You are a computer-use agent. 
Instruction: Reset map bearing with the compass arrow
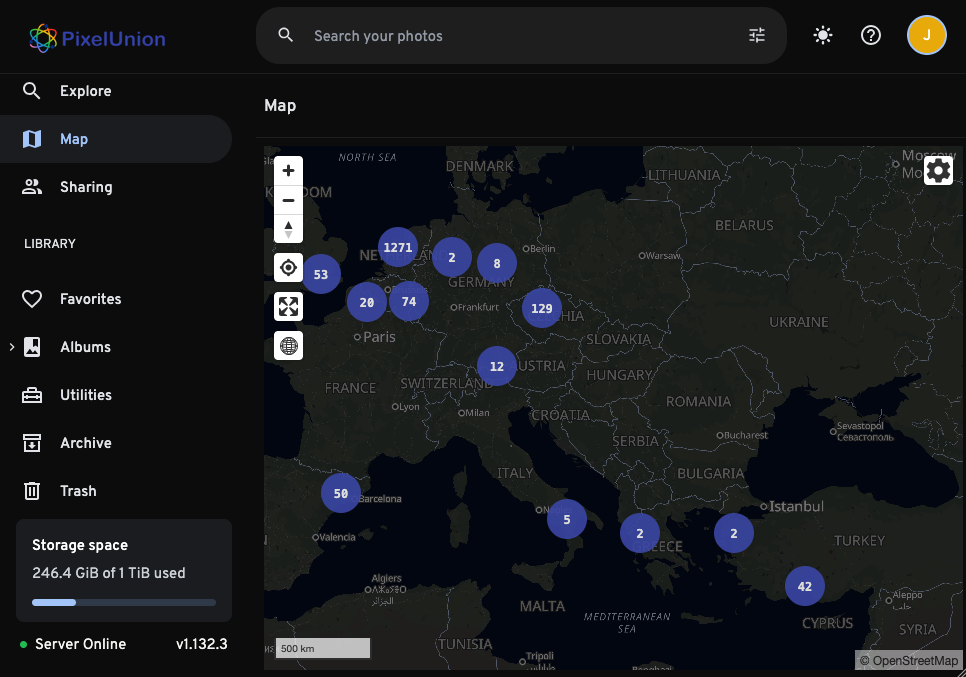click(x=288, y=229)
